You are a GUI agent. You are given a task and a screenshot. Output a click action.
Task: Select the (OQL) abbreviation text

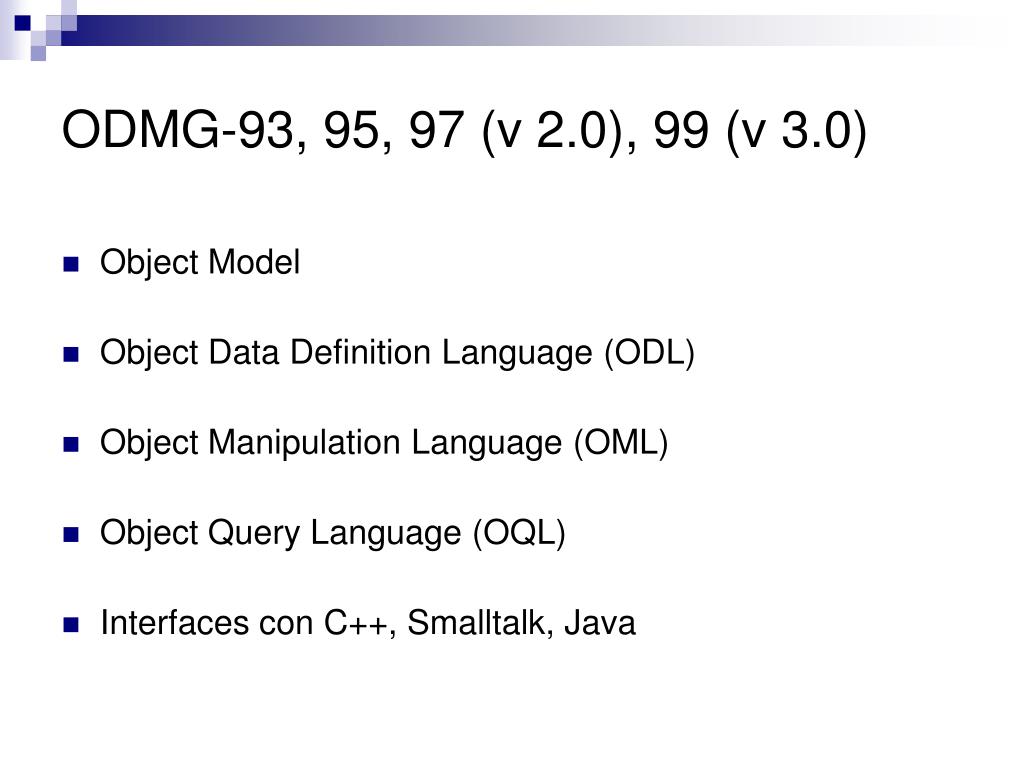coord(519,534)
